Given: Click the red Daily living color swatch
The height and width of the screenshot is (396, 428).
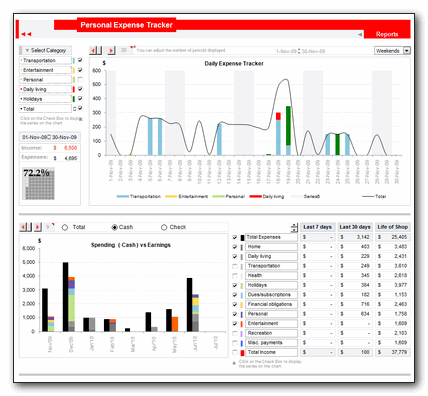Looking at the screenshot, I should (x=74, y=89).
